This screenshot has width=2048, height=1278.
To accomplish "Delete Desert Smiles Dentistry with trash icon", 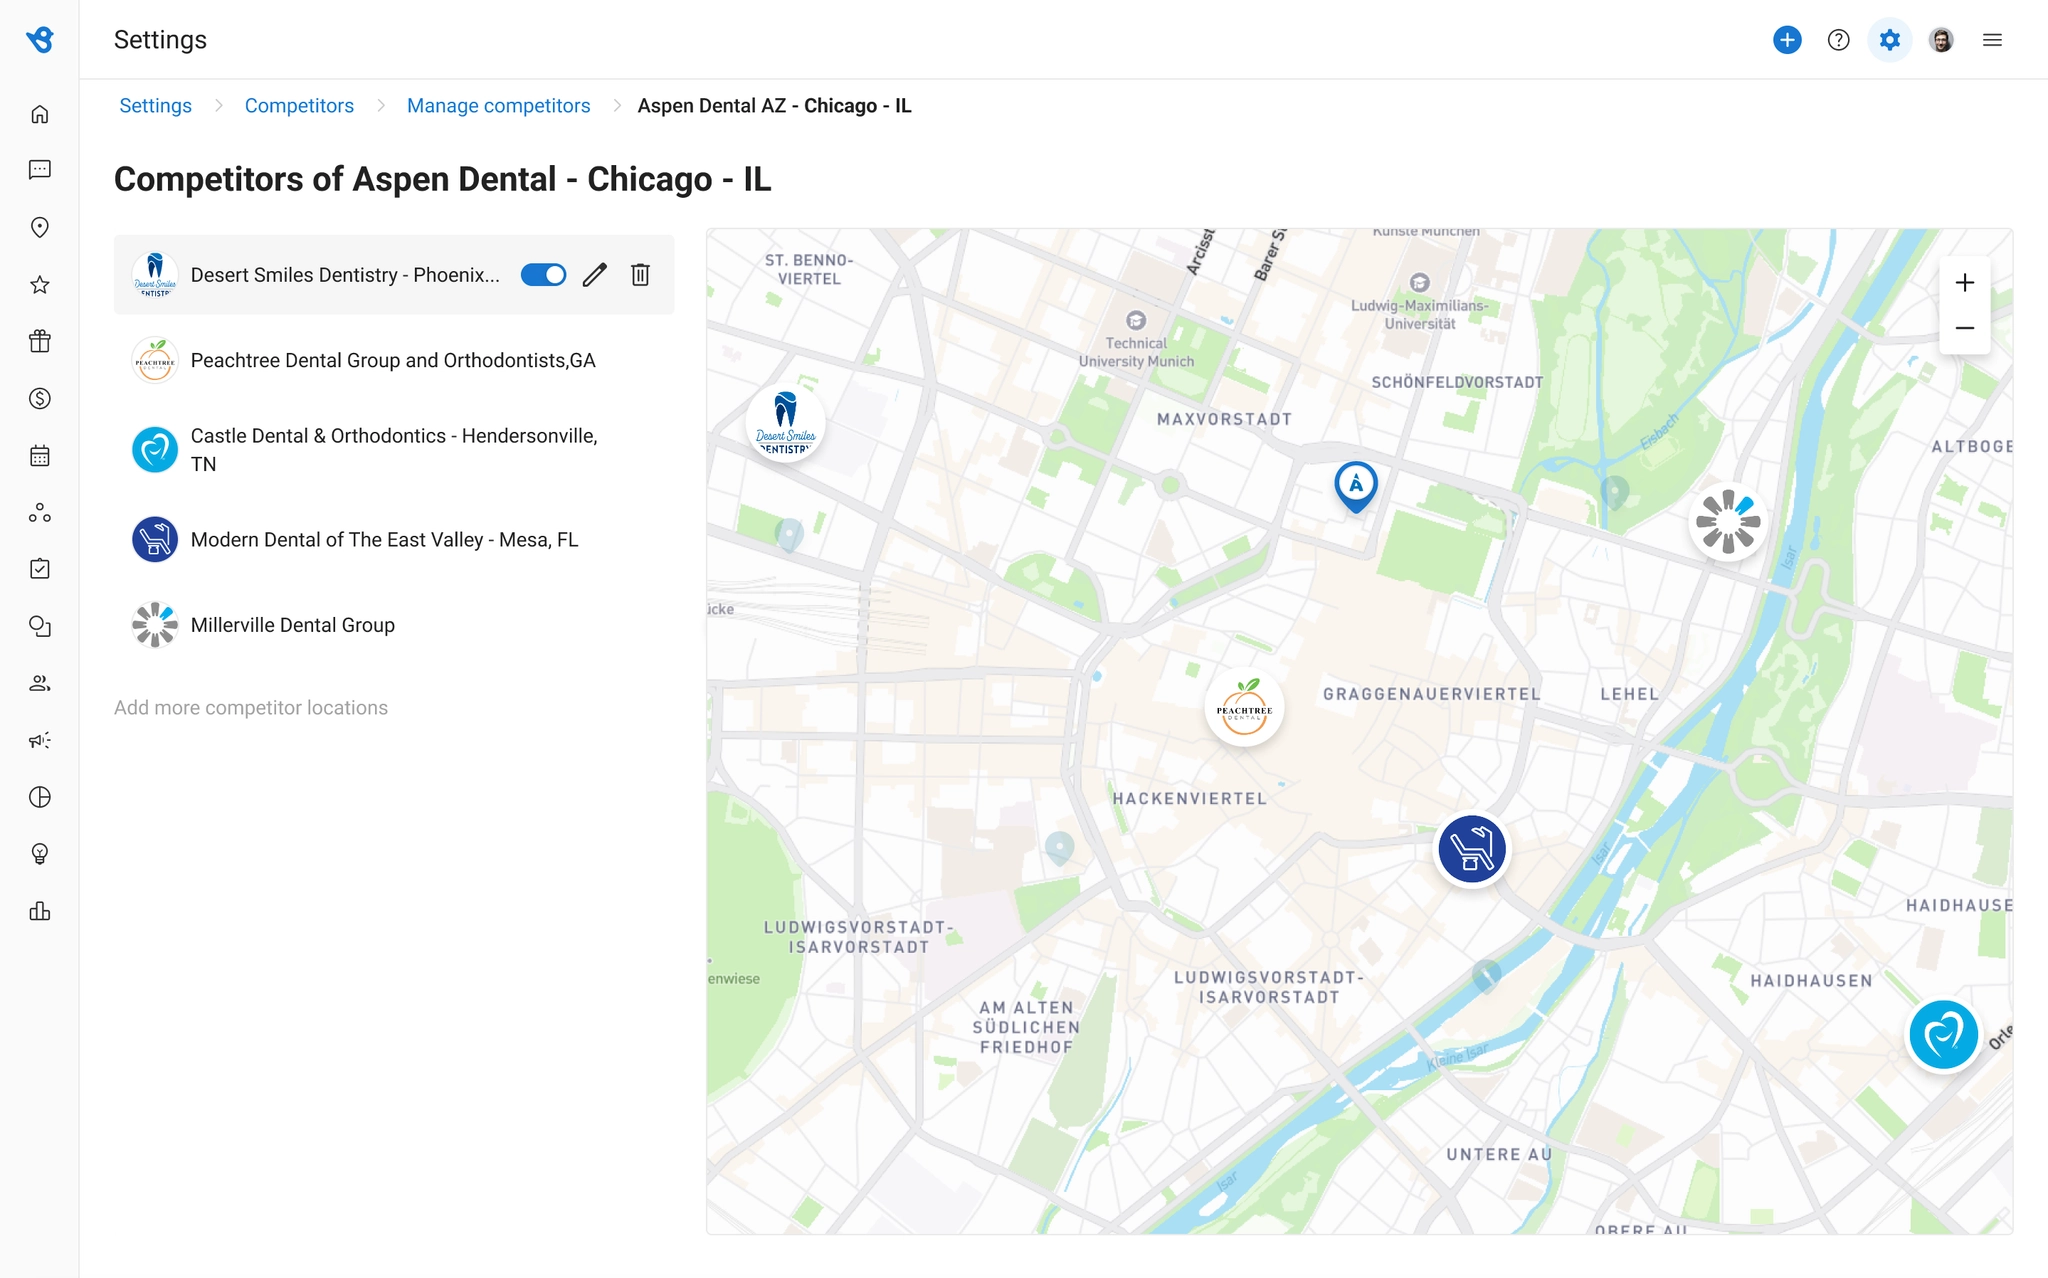I will click(641, 275).
